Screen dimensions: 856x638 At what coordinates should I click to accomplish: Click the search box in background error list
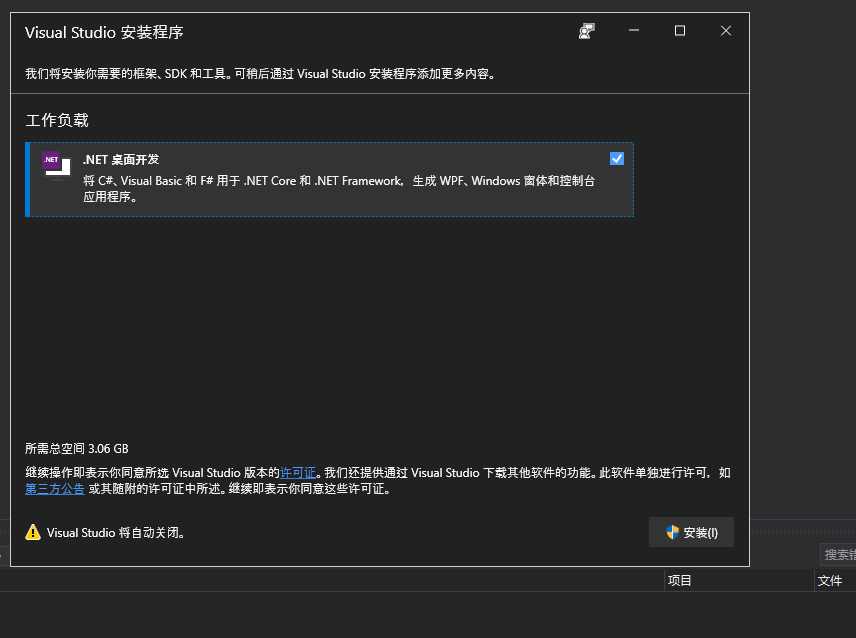point(838,554)
